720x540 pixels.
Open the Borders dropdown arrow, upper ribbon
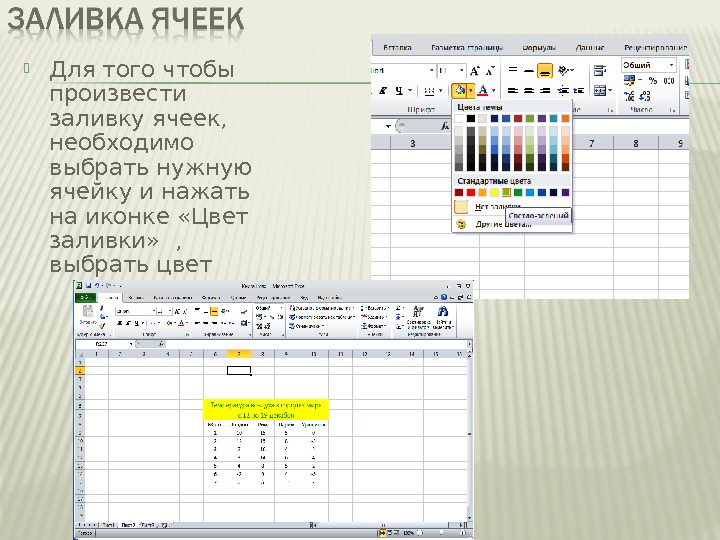pos(440,90)
